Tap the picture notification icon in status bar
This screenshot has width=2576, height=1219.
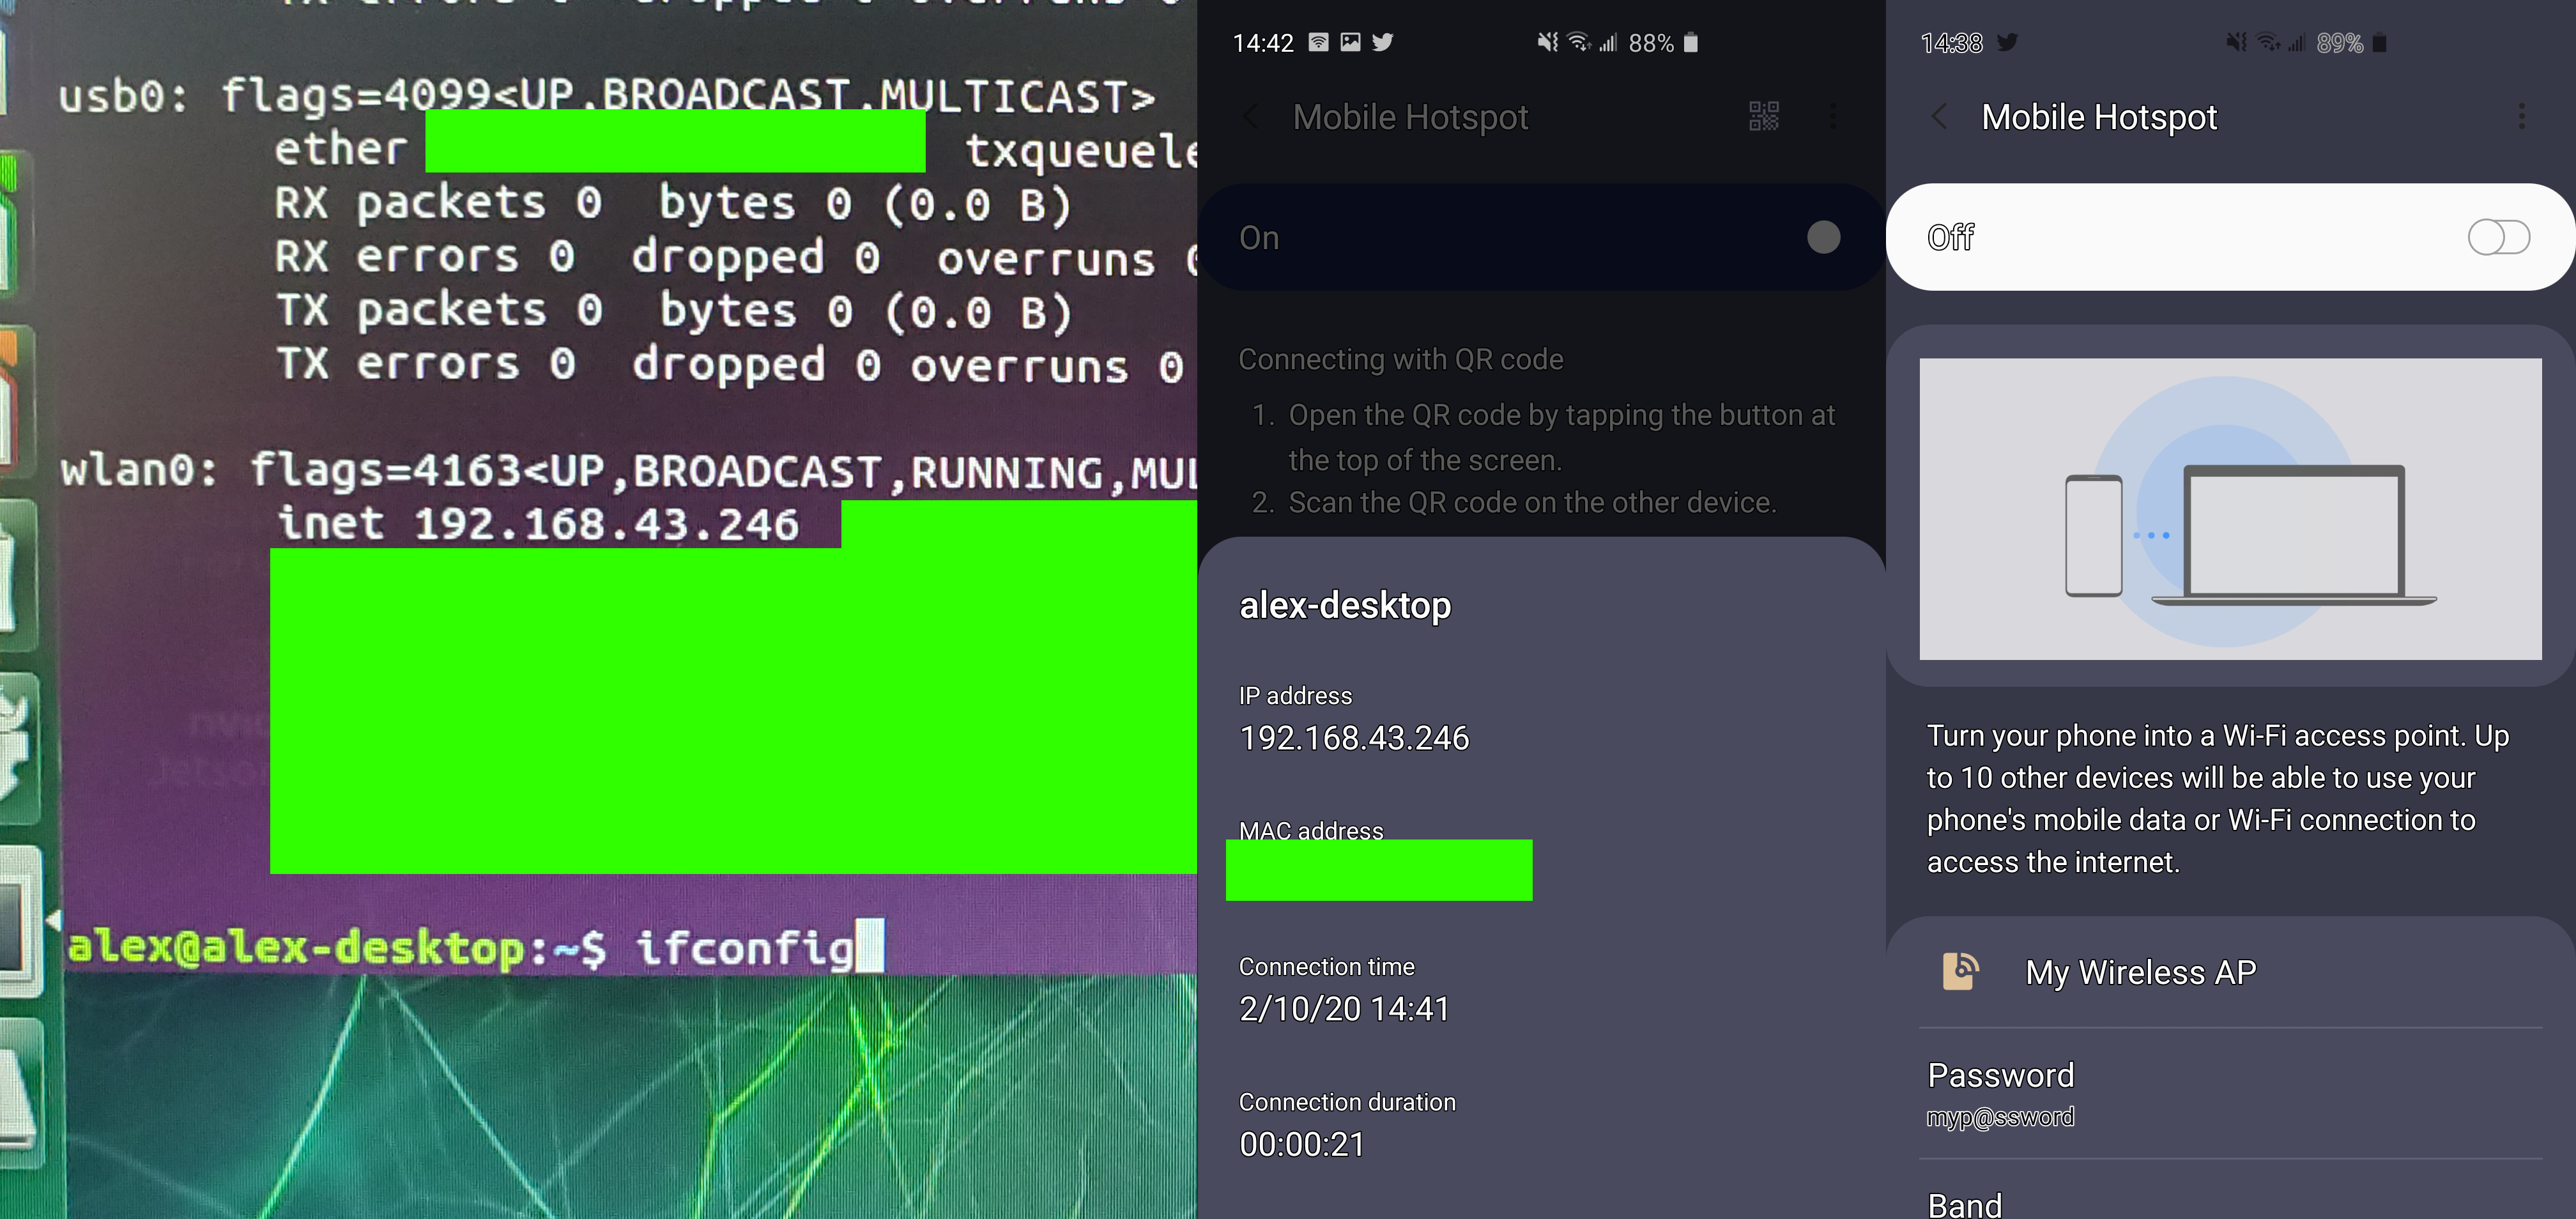coord(1350,42)
